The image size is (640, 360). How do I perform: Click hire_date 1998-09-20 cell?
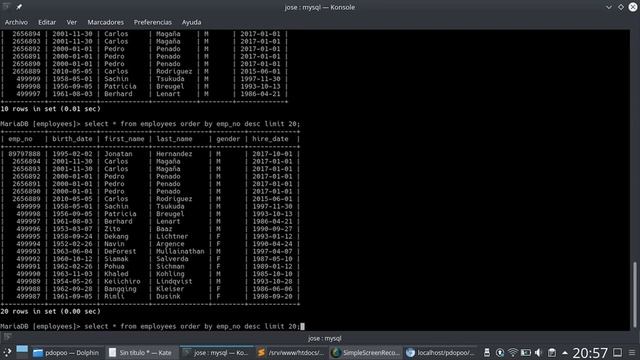pos(272,296)
